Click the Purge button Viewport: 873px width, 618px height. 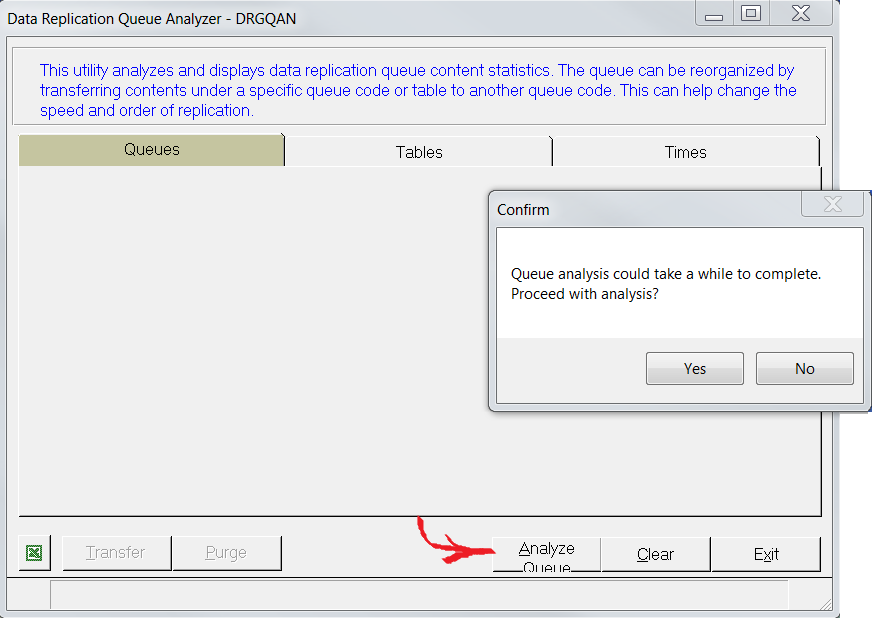coord(227,553)
